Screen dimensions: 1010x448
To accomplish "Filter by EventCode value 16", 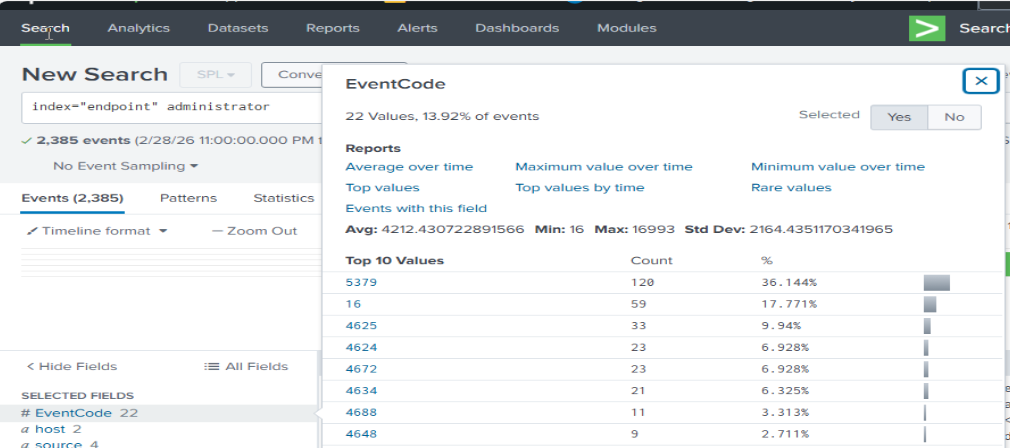I will (353, 304).
